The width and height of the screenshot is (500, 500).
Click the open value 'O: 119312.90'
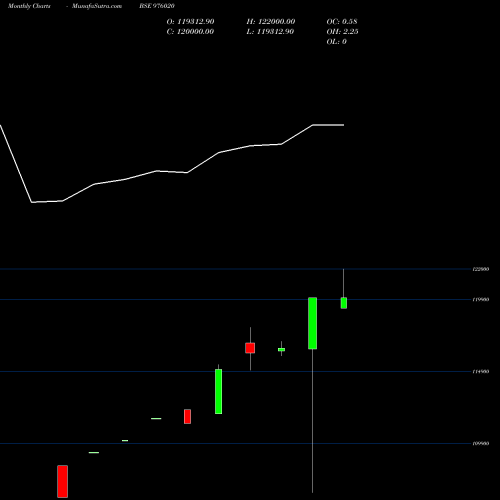190,22
